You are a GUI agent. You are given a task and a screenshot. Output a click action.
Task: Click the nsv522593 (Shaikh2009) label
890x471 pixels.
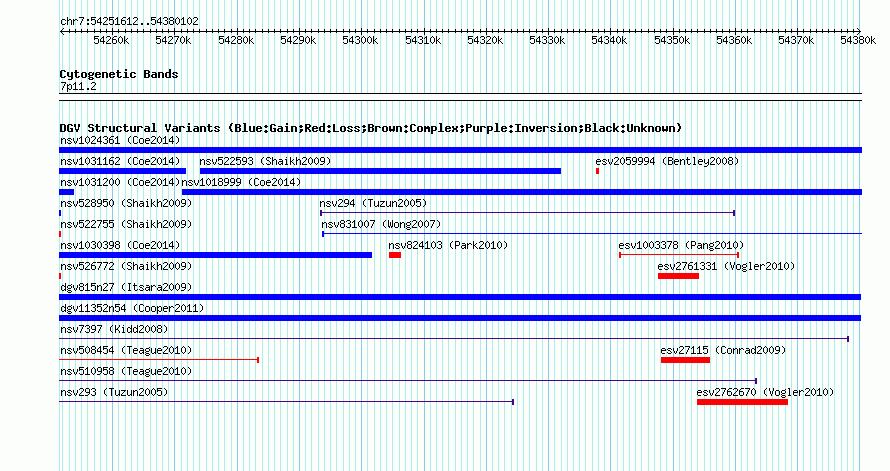265,161
